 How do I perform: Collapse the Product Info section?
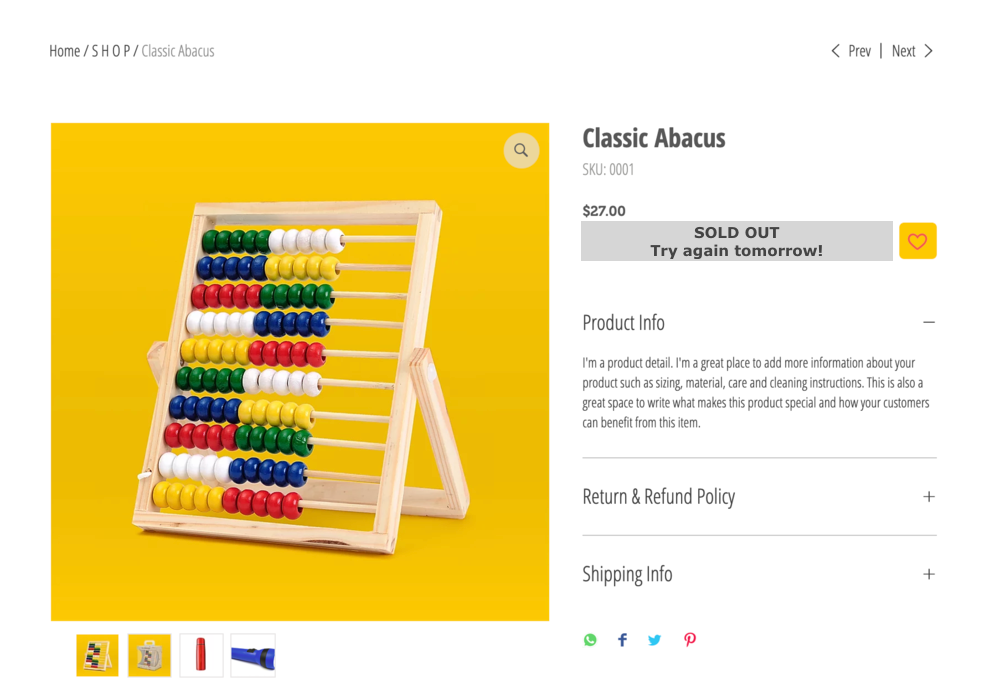coord(929,323)
